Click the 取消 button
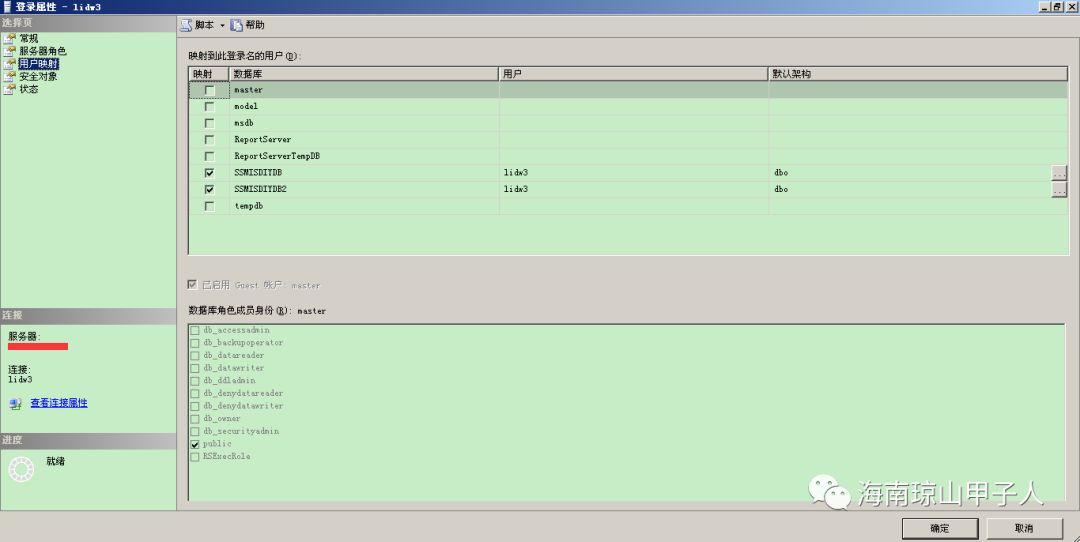The image size is (1080, 542). (x=1024, y=528)
